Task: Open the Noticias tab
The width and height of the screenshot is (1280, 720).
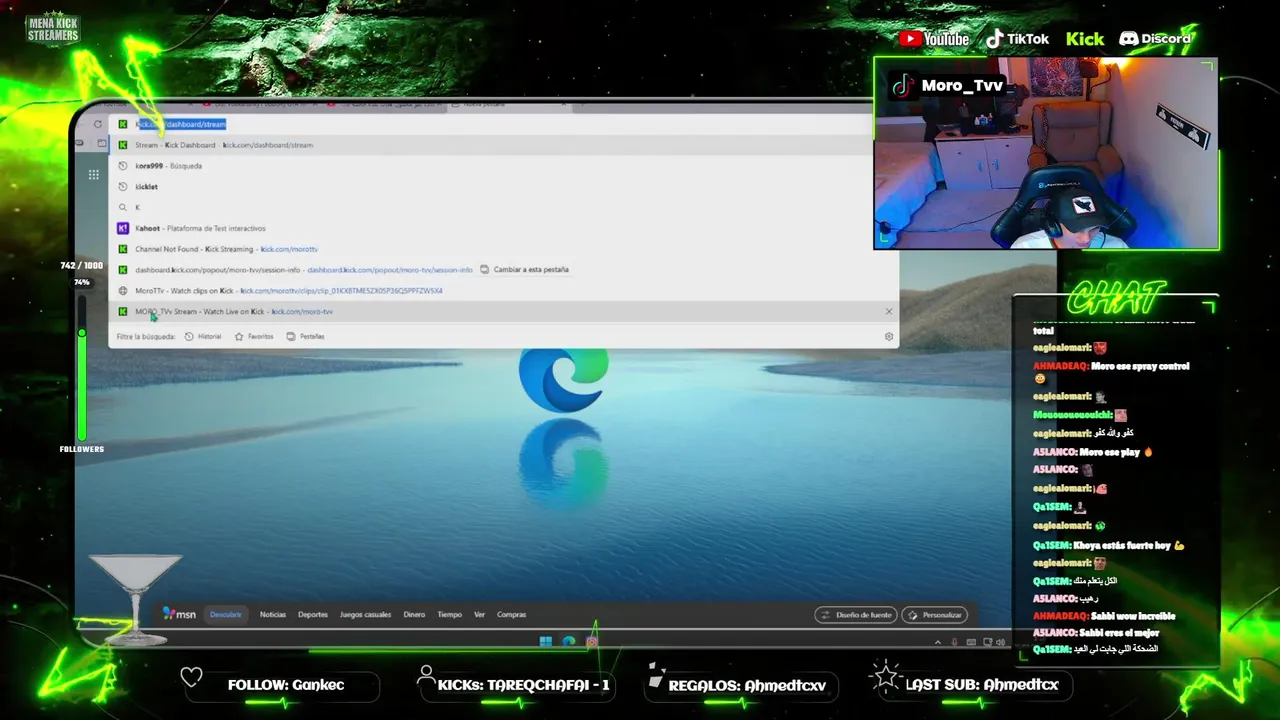Action: click(x=273, y=615)
